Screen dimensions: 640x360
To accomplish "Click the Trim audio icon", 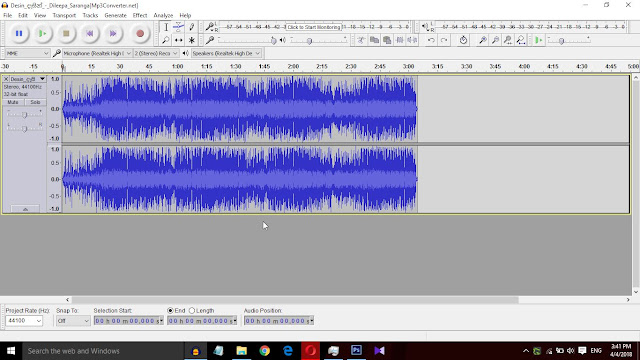I will (400, 40).
